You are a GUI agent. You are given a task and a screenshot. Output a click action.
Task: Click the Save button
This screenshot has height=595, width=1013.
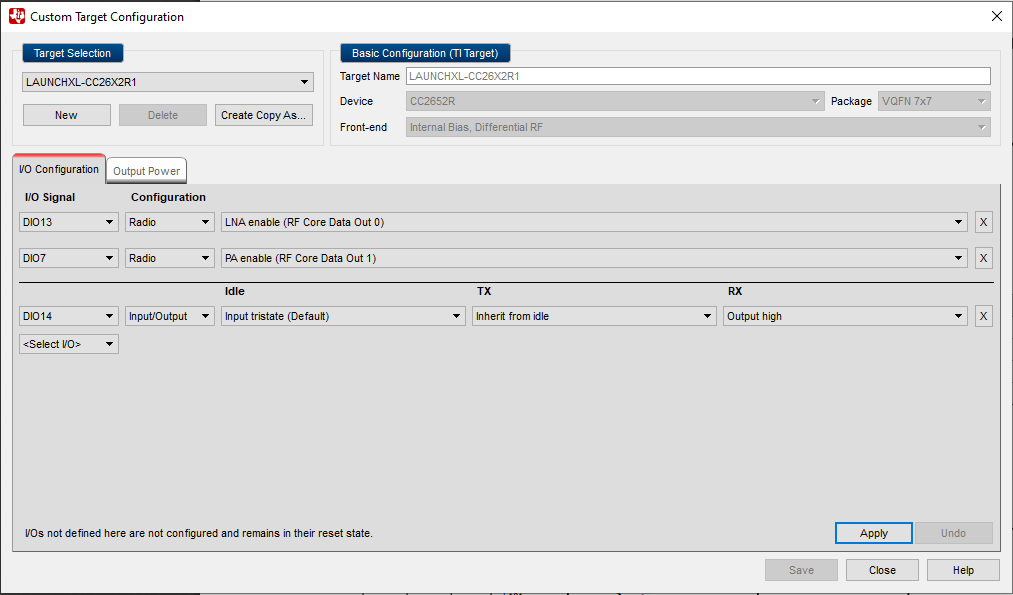[x=801, y=570]
